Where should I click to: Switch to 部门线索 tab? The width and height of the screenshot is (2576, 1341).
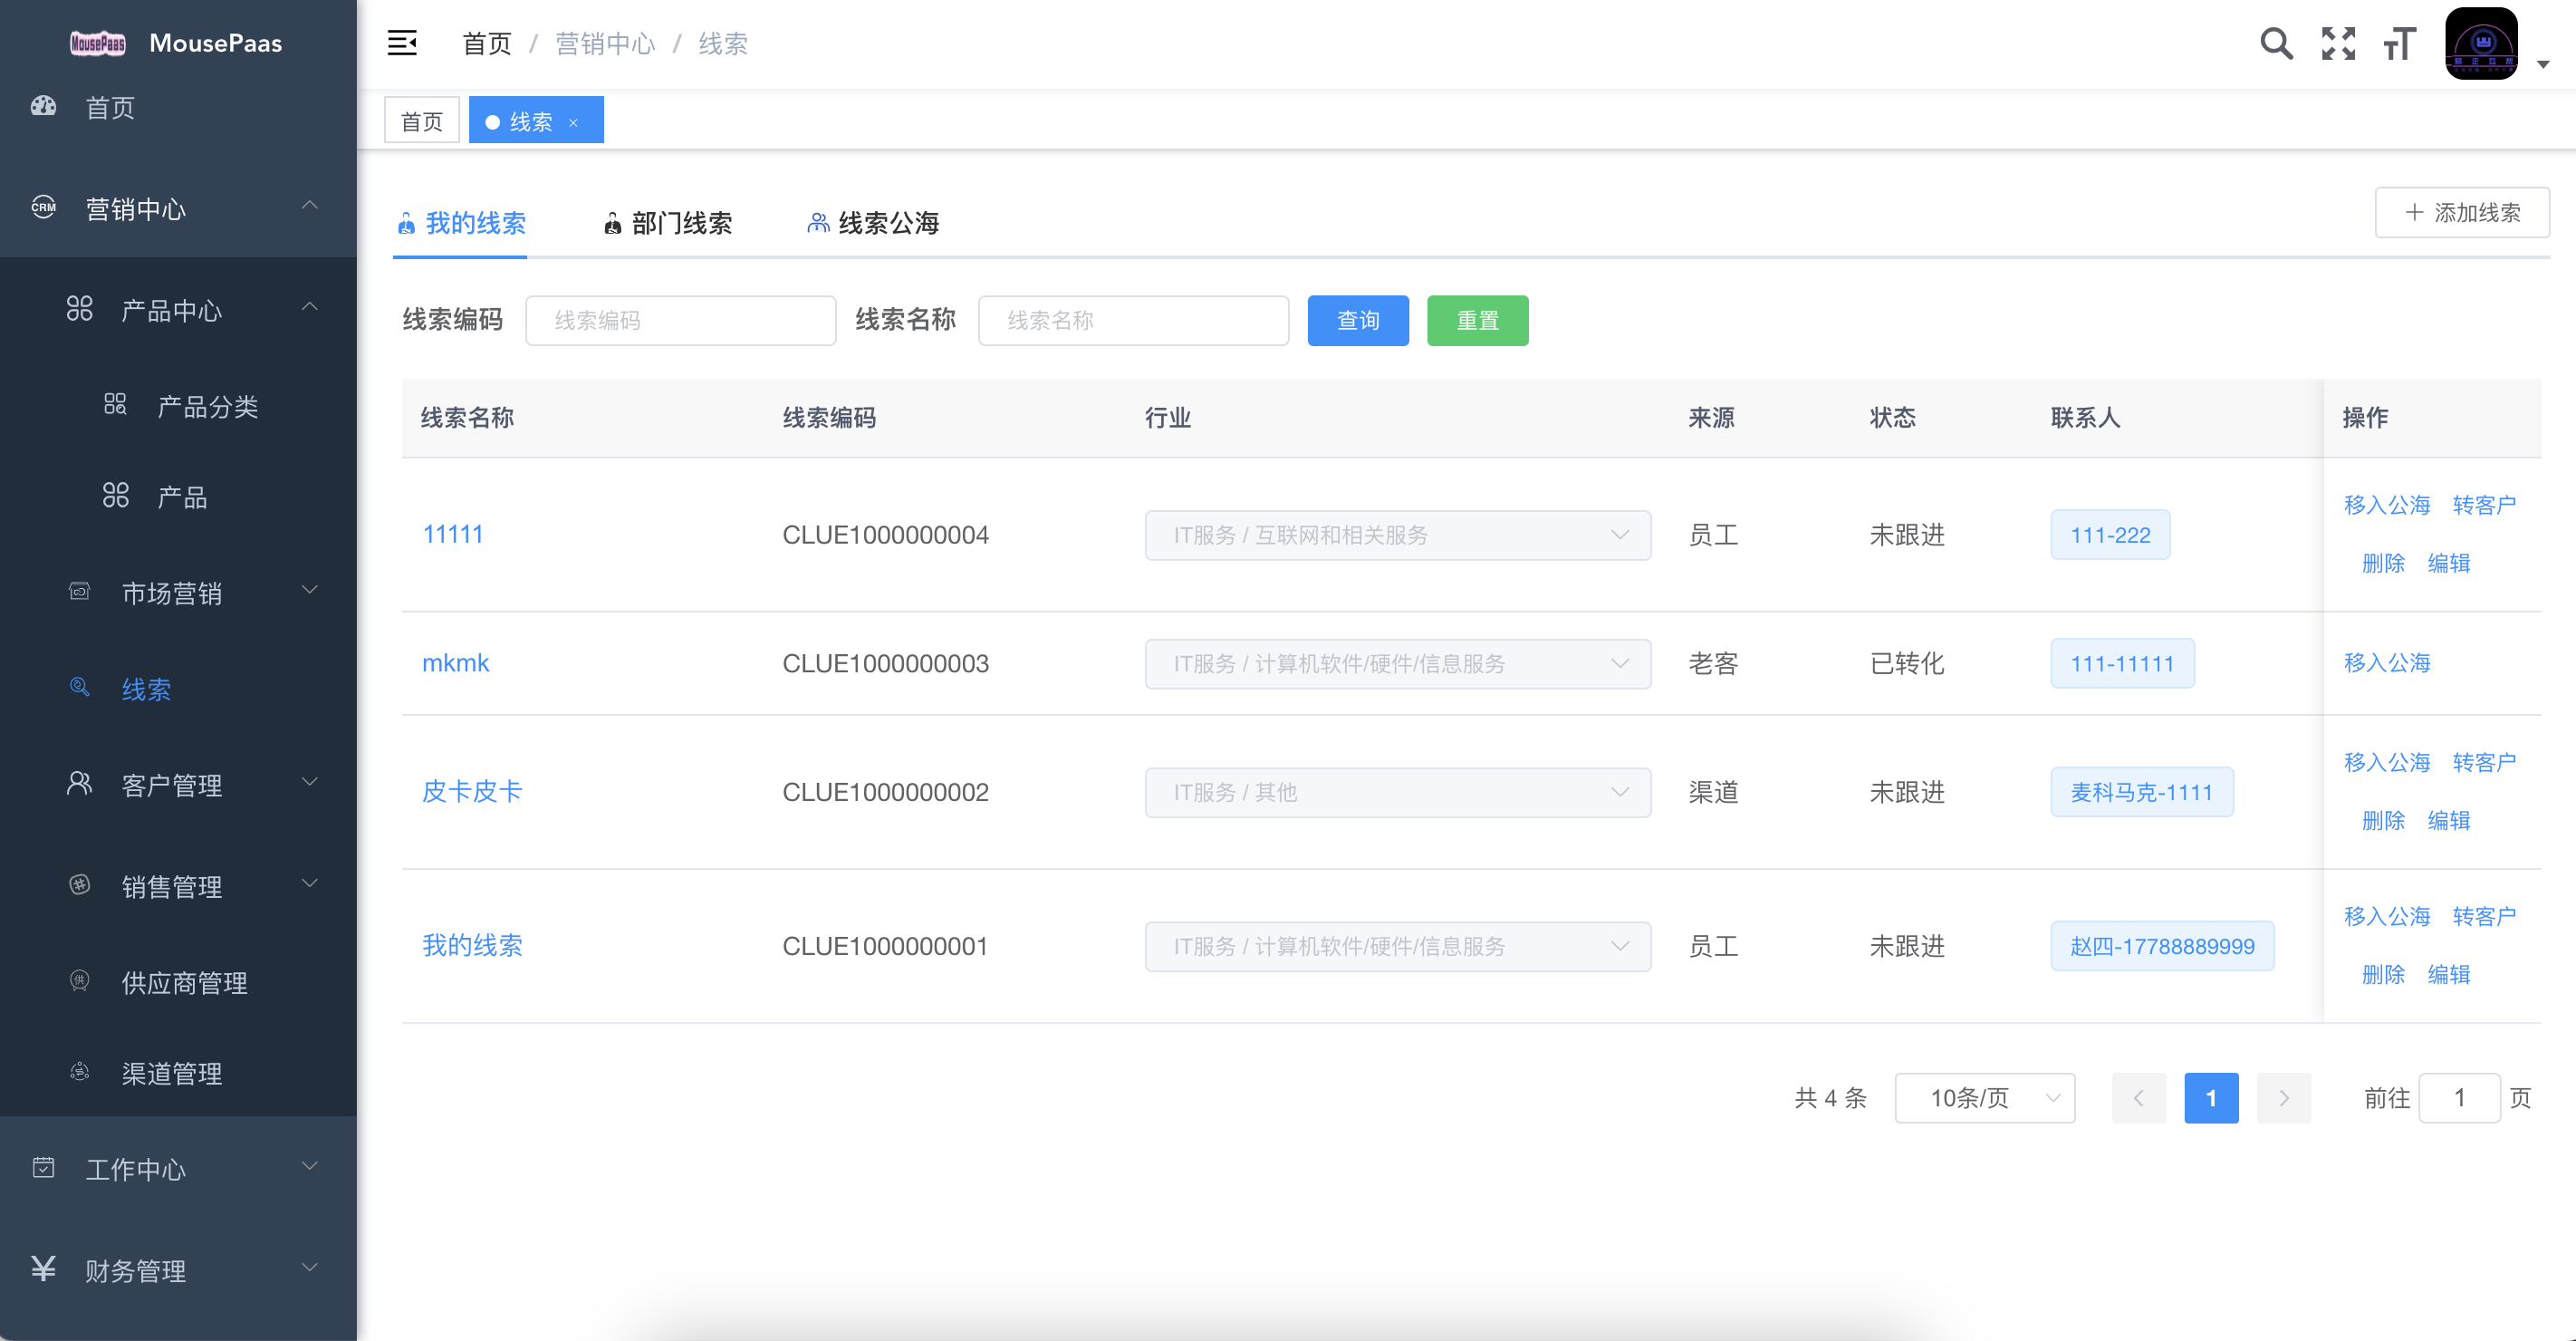coord(668,223)
